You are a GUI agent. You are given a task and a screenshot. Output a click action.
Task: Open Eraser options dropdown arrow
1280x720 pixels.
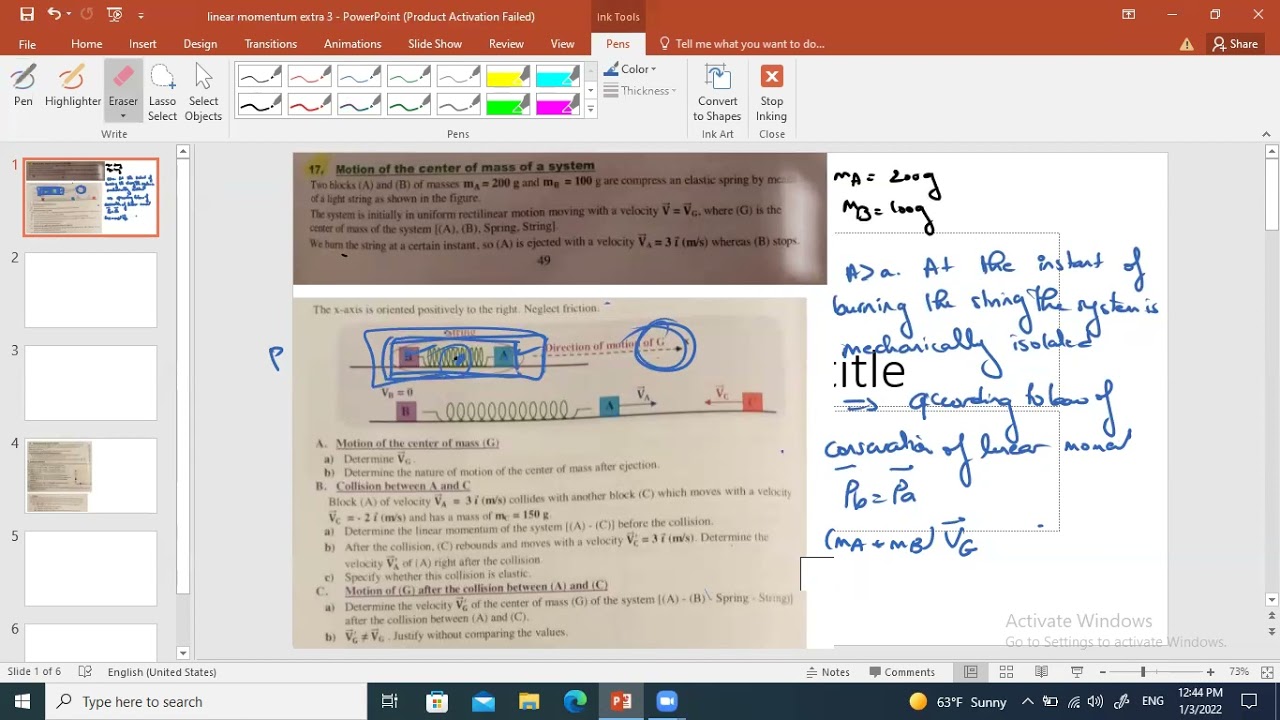click(123, 115)
